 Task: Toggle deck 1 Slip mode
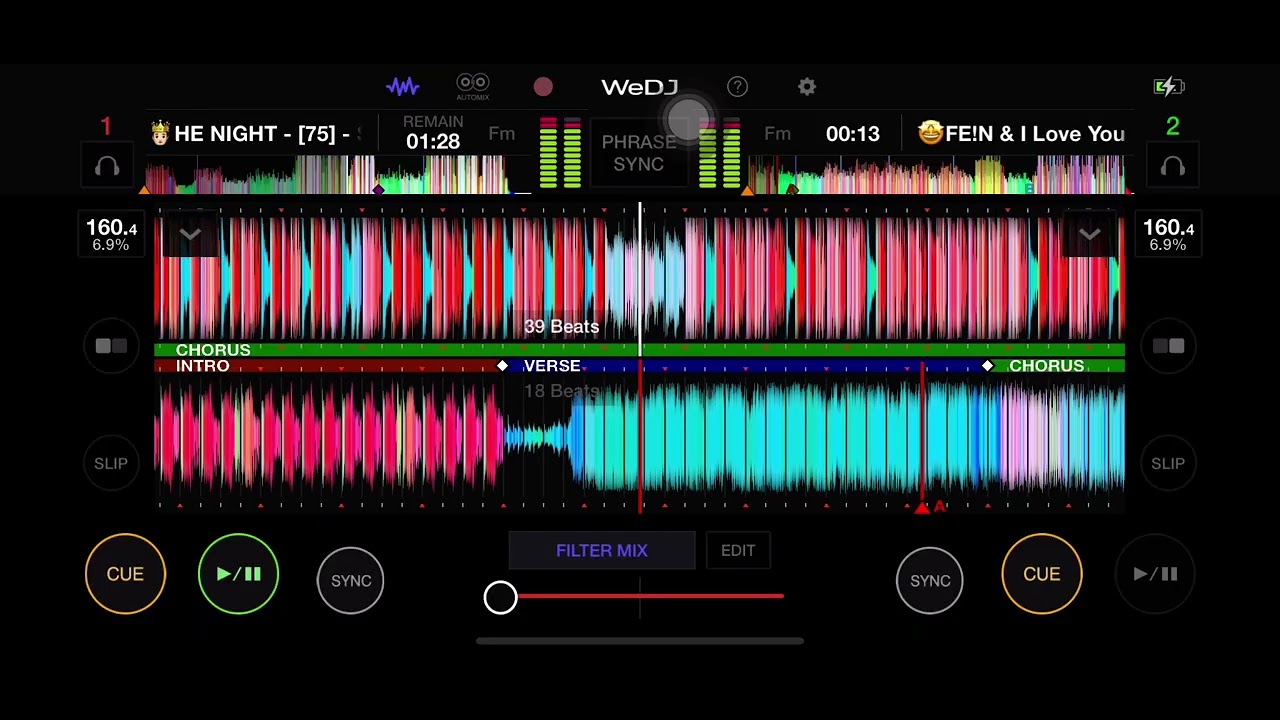coord(111,464)
